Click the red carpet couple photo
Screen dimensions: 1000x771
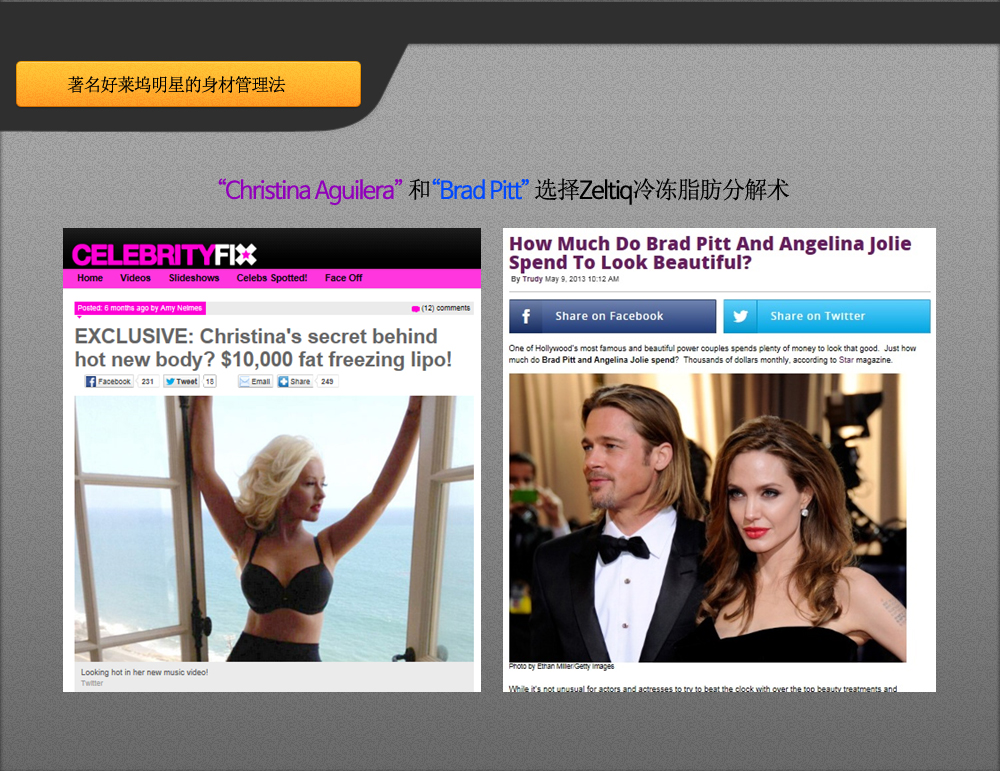click(707, 517)
